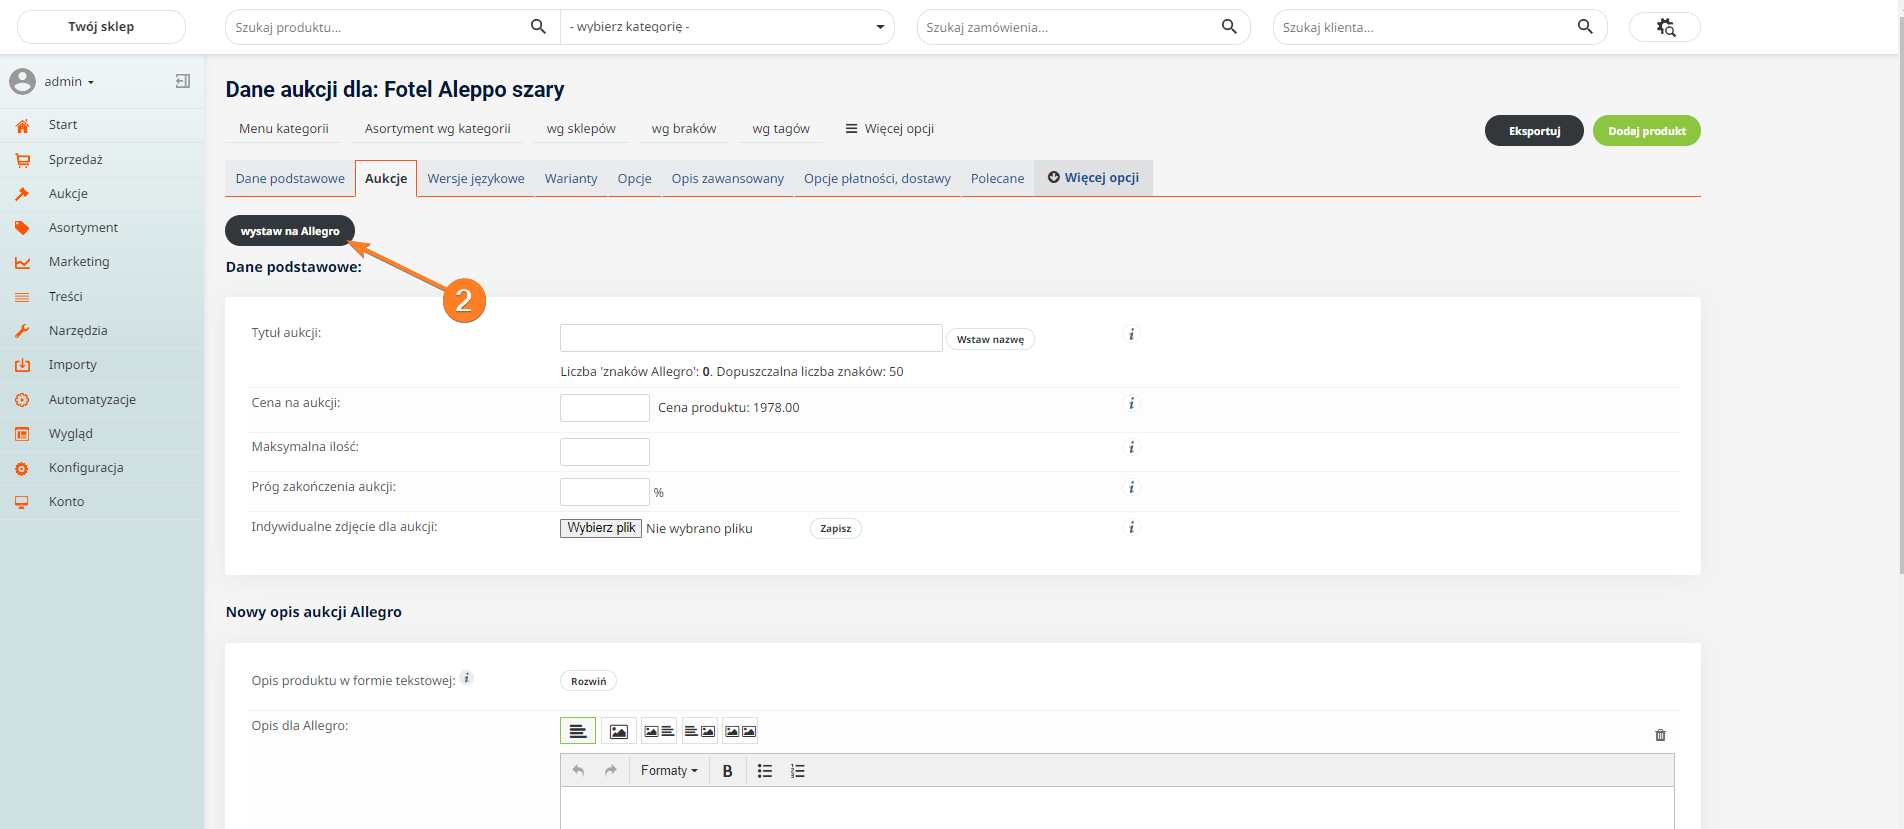Screen dimensions: 1904x829
Task: Click the Wybierz plik file chooser
Action: (600, 528)
